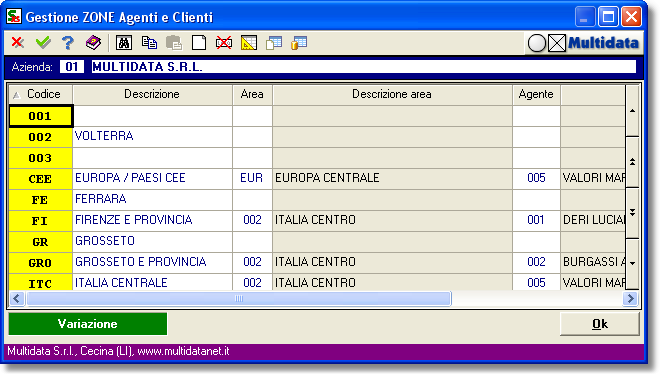Click the GROSSETO description cell
This screenshot has height=376, width=660.
[152, 242]
